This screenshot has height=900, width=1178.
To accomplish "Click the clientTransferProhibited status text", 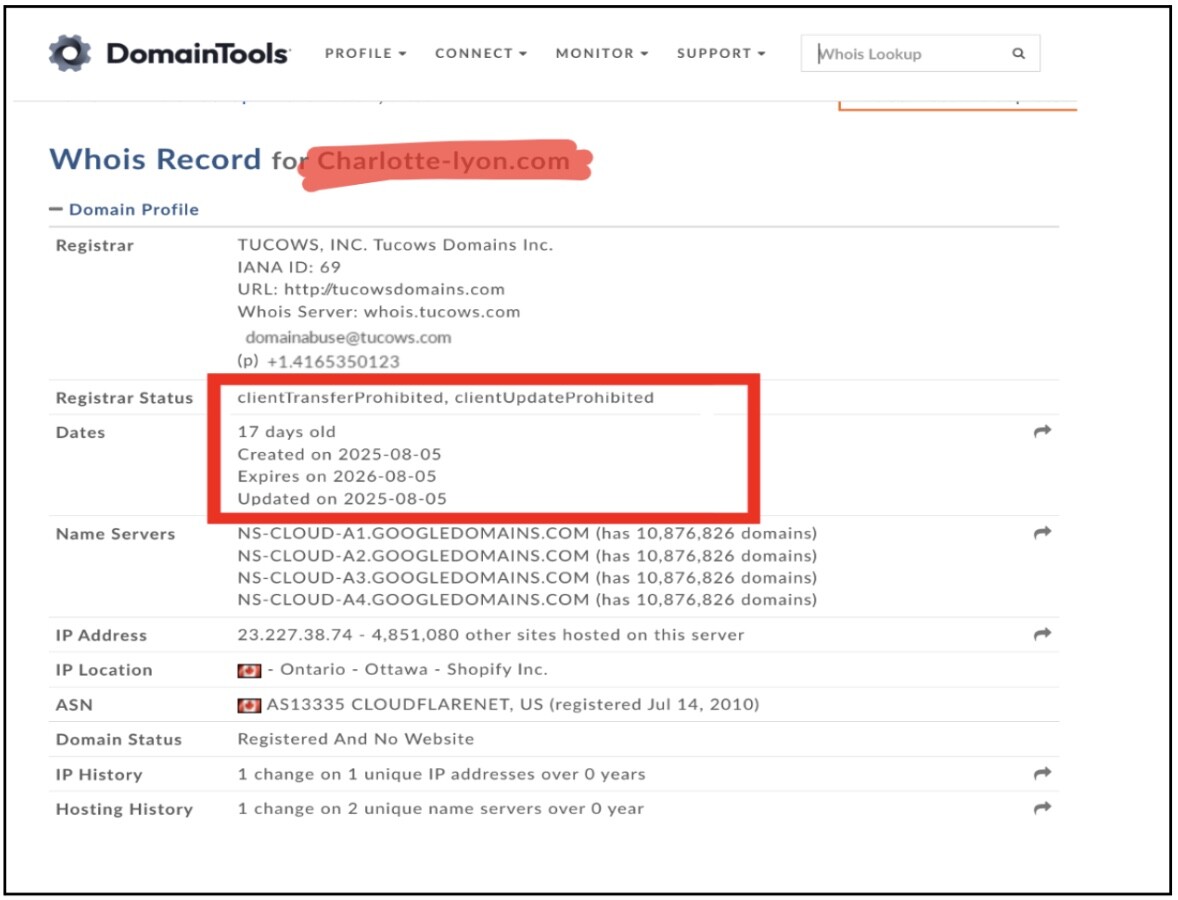I will coord(340,397).
